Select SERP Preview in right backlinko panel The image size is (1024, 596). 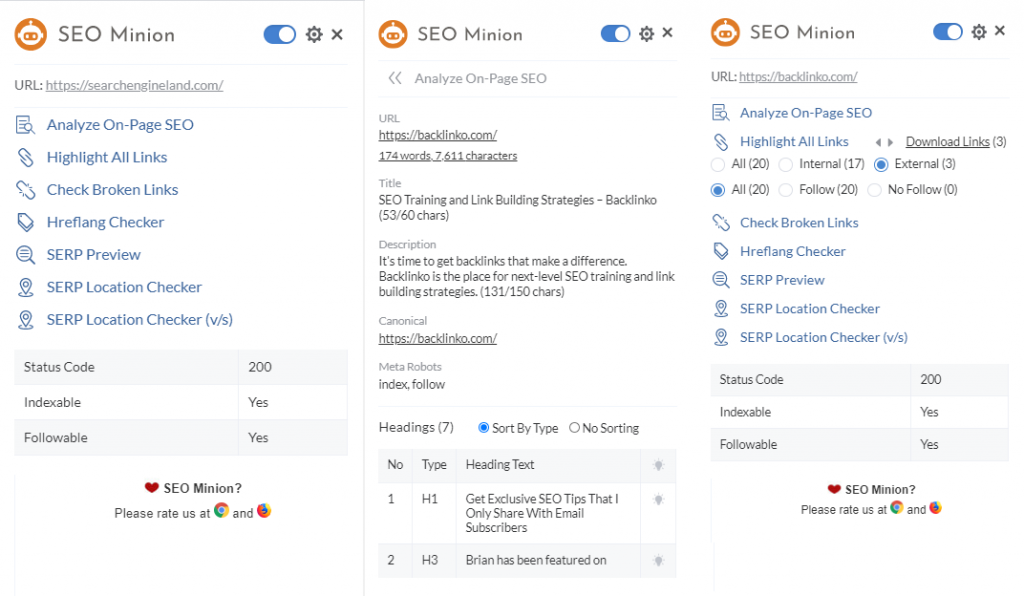782,280
